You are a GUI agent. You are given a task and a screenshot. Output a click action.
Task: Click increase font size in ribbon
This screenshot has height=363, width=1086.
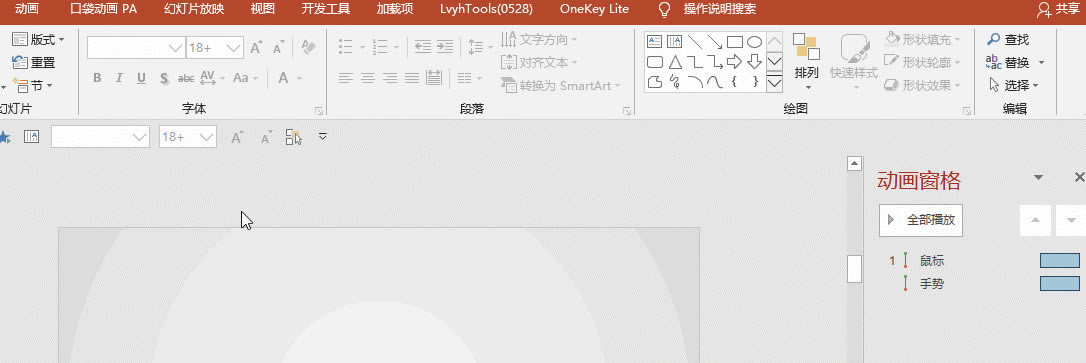(x=256, y=48)
